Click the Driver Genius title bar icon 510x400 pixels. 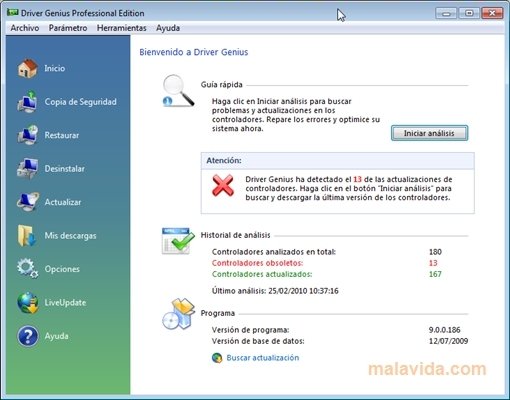tap(13, 13)
